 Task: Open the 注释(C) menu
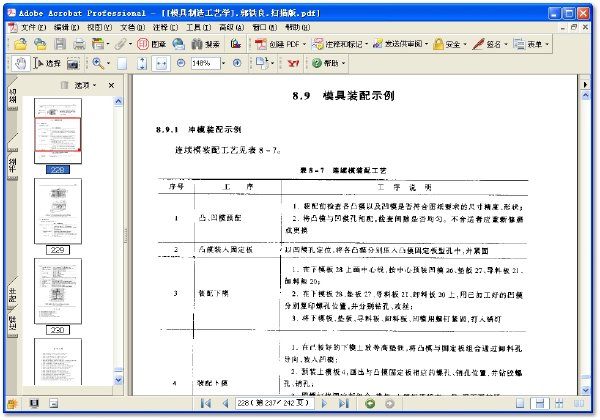(165, 27)
